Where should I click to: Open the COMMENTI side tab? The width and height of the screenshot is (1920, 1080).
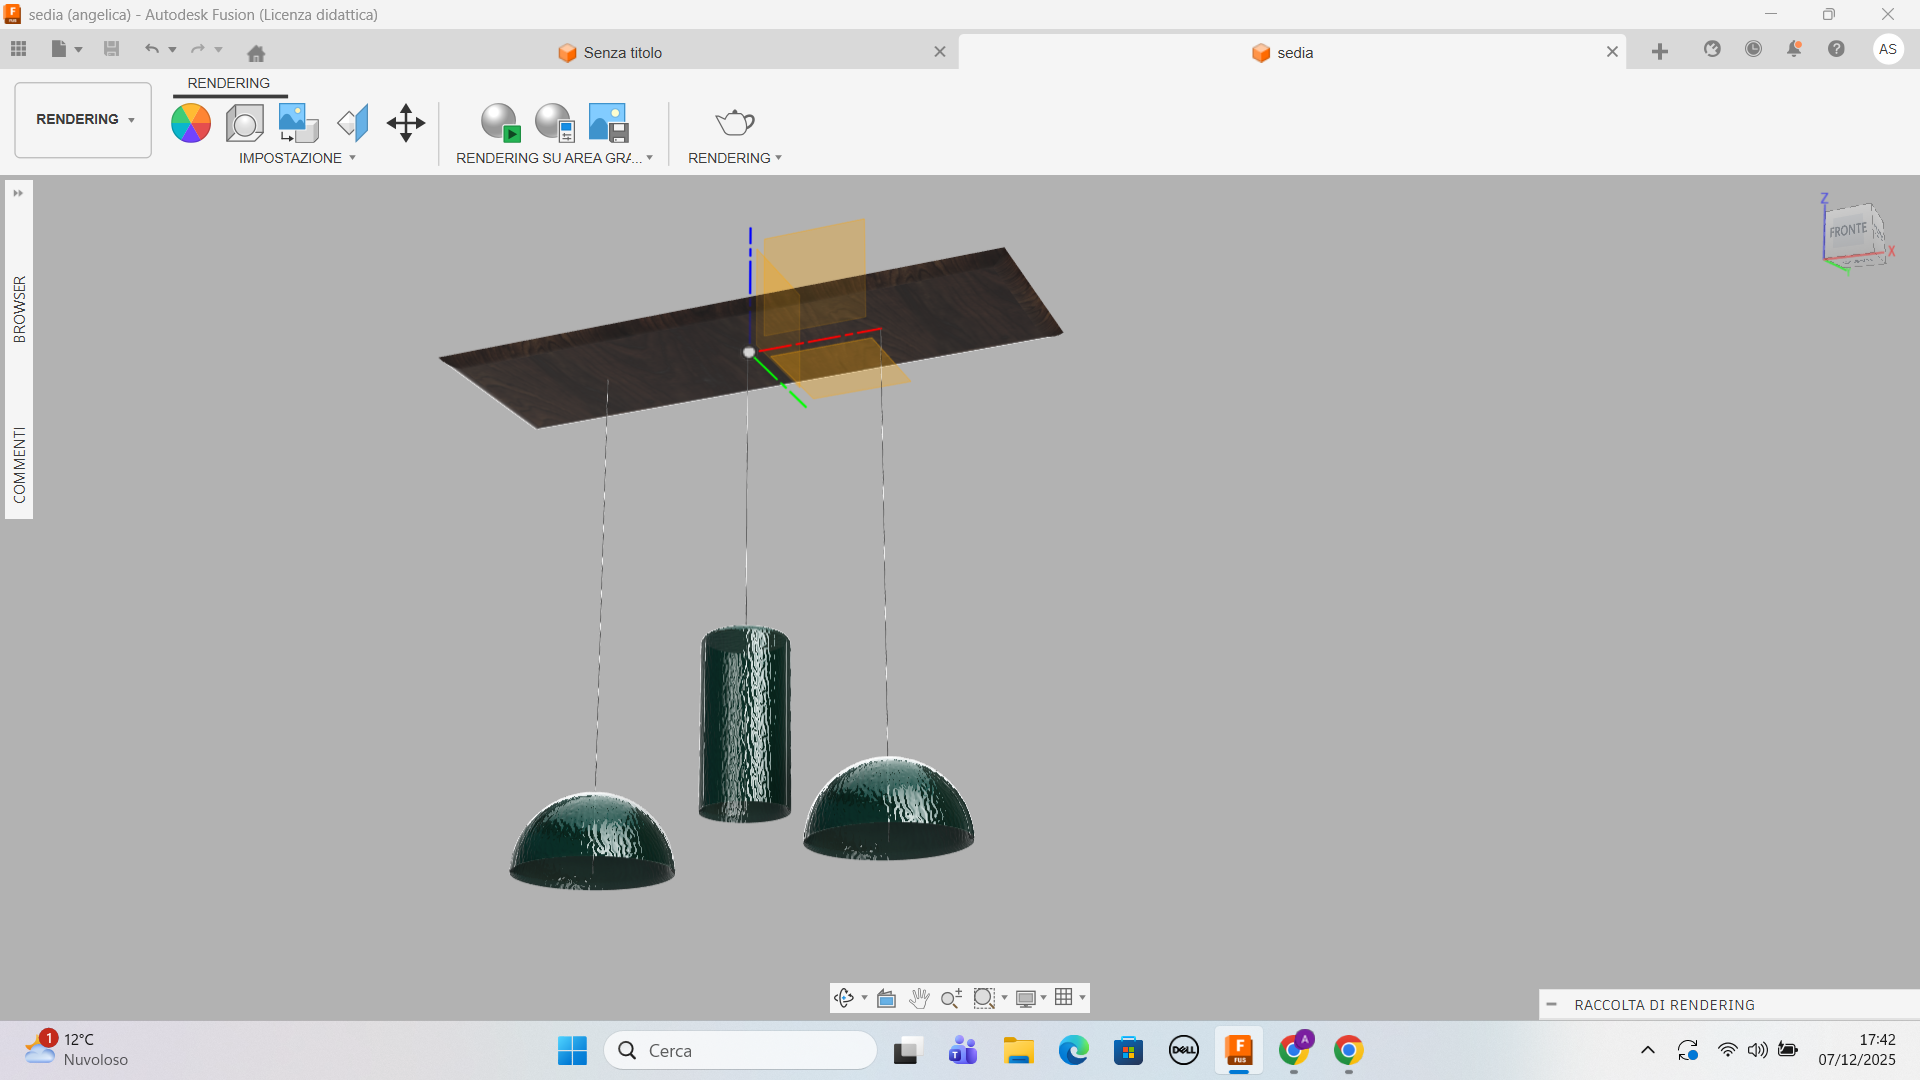click(x=19, y=465)
